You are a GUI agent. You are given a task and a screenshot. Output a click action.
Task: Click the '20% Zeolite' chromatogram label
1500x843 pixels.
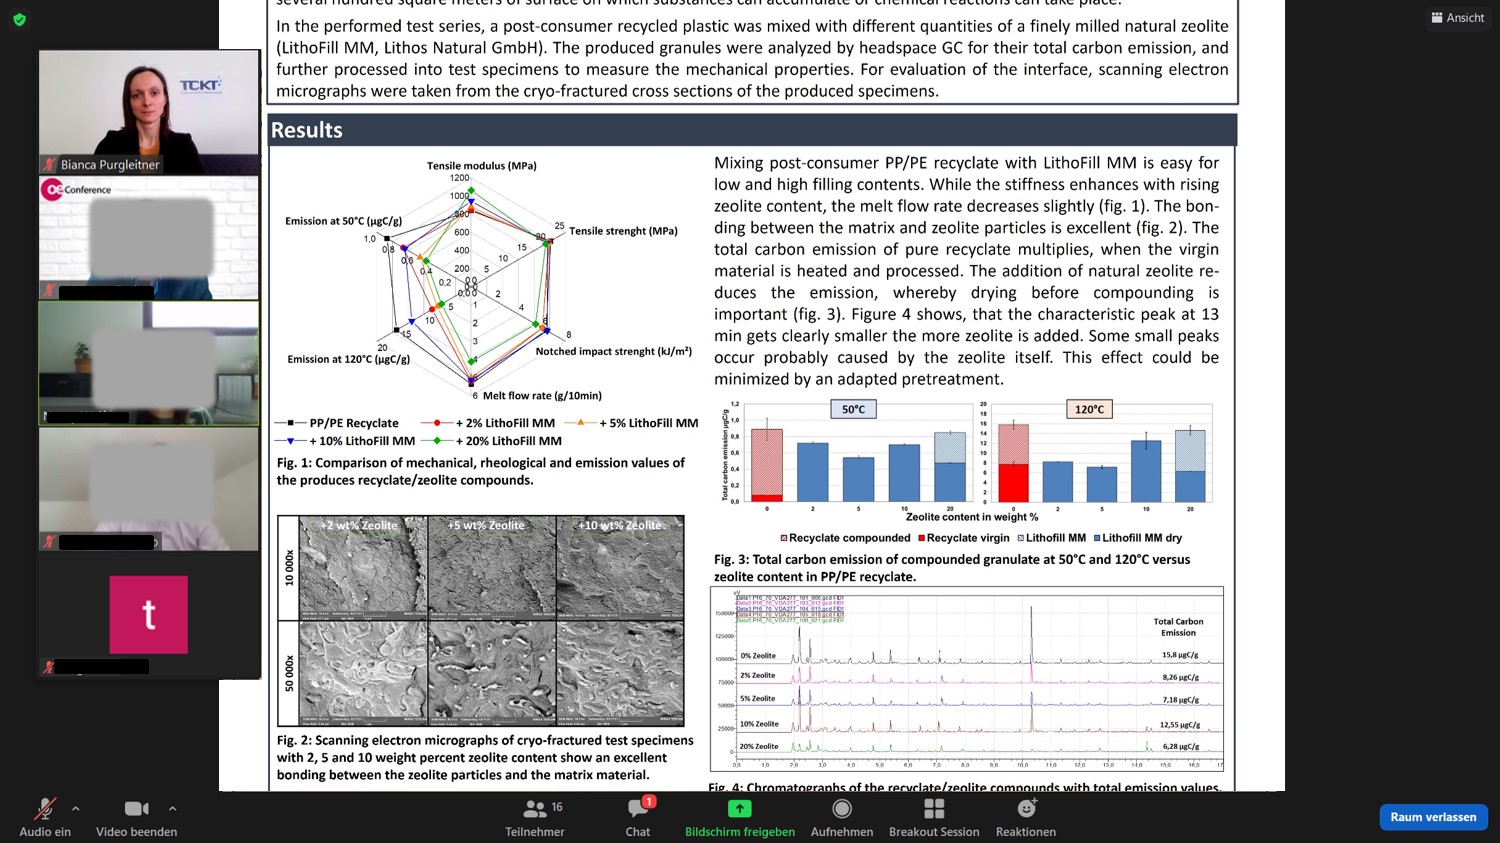[x=759, y=746]
